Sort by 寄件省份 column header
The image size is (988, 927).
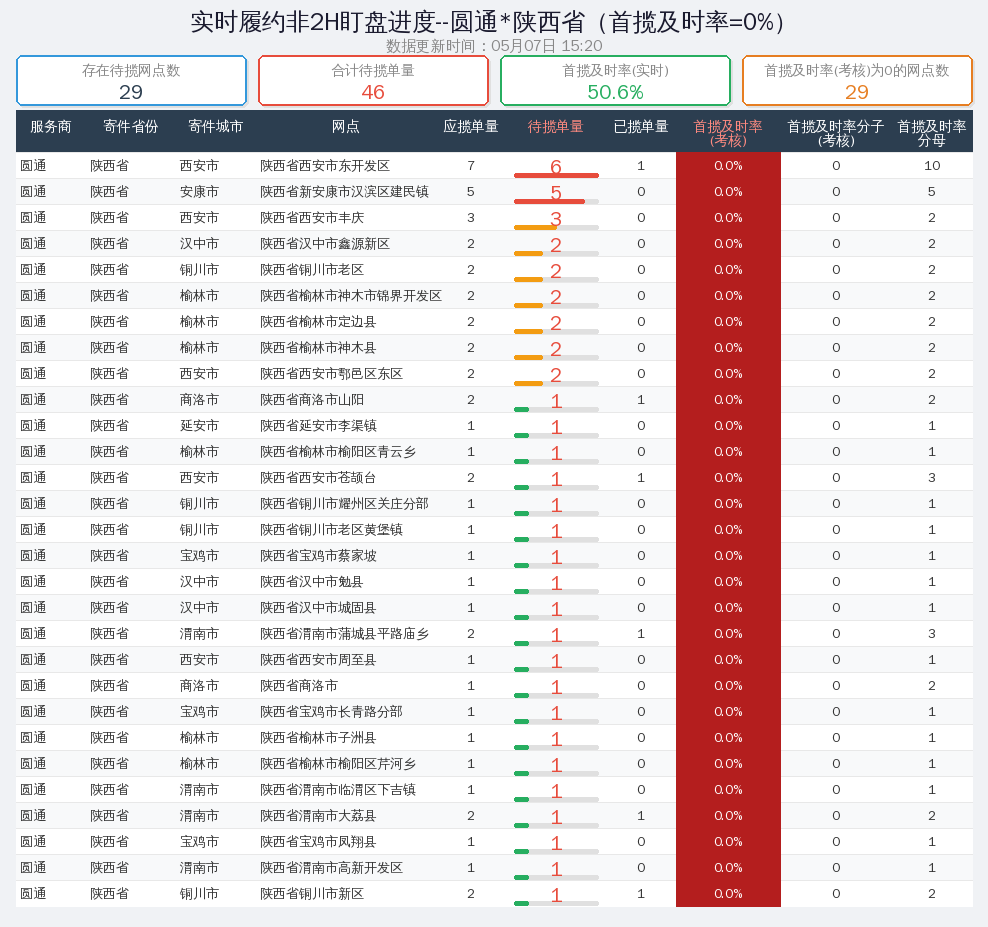130,127
